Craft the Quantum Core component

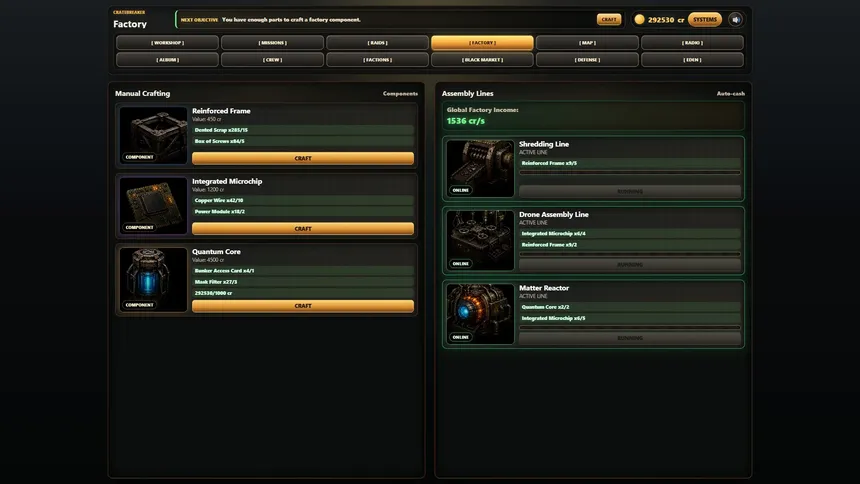[303, 306]
